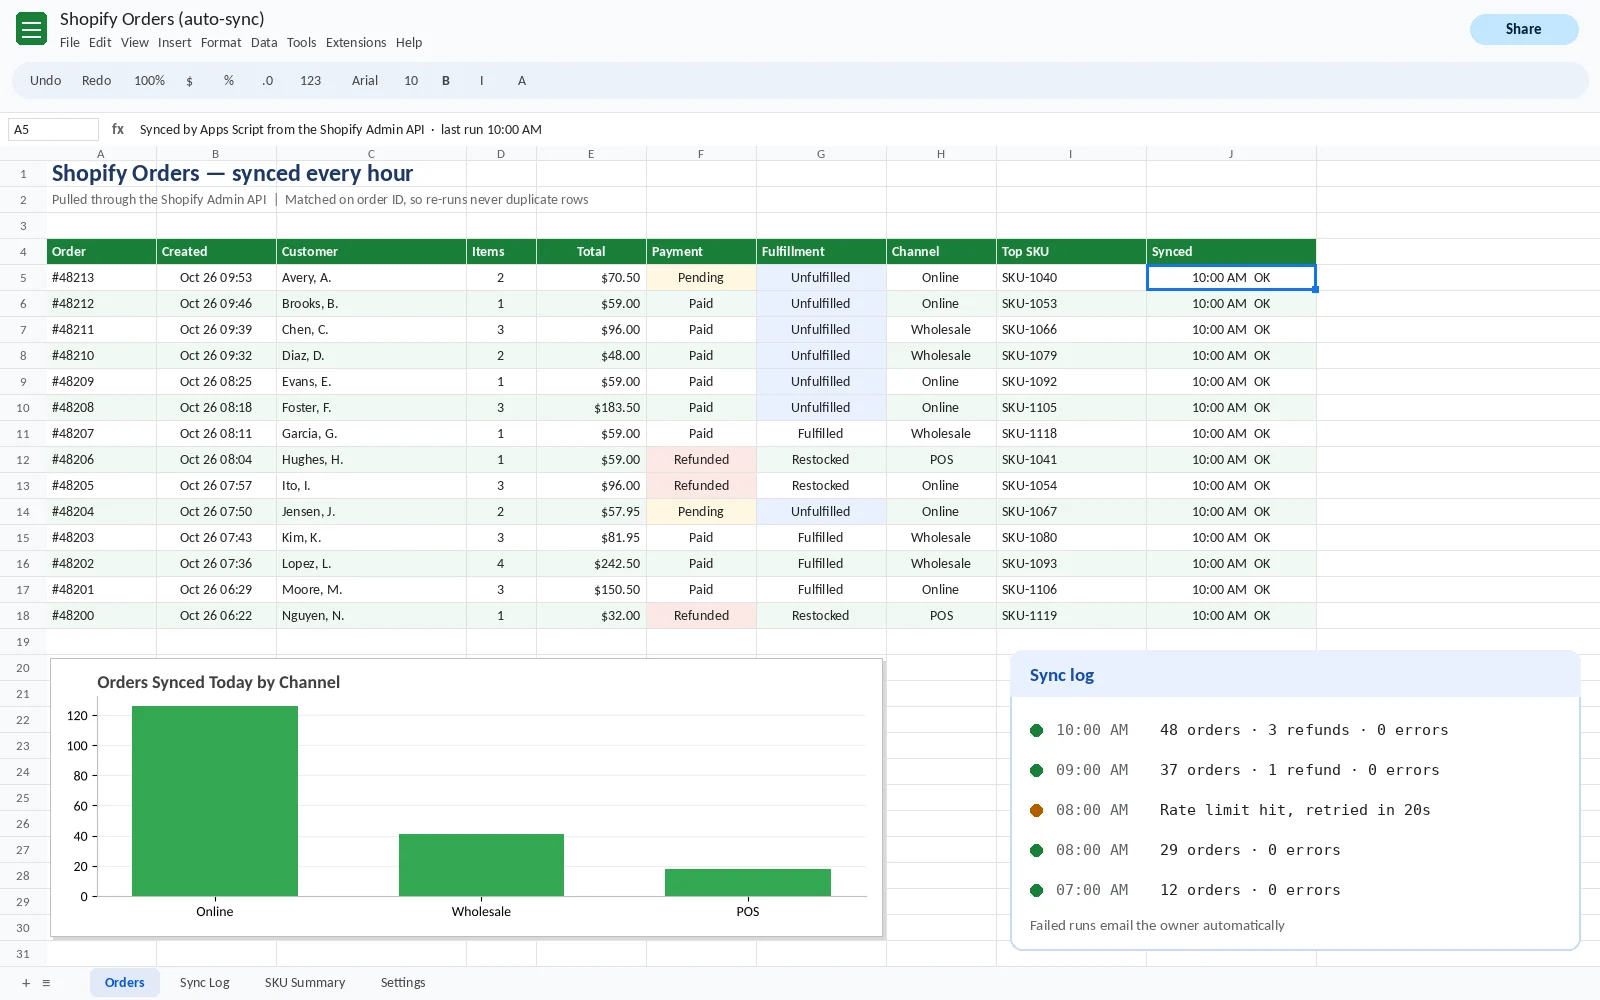Click the green Sheets logo icon
This screenshot has width=1600, height=1000.
pos(32,29)
